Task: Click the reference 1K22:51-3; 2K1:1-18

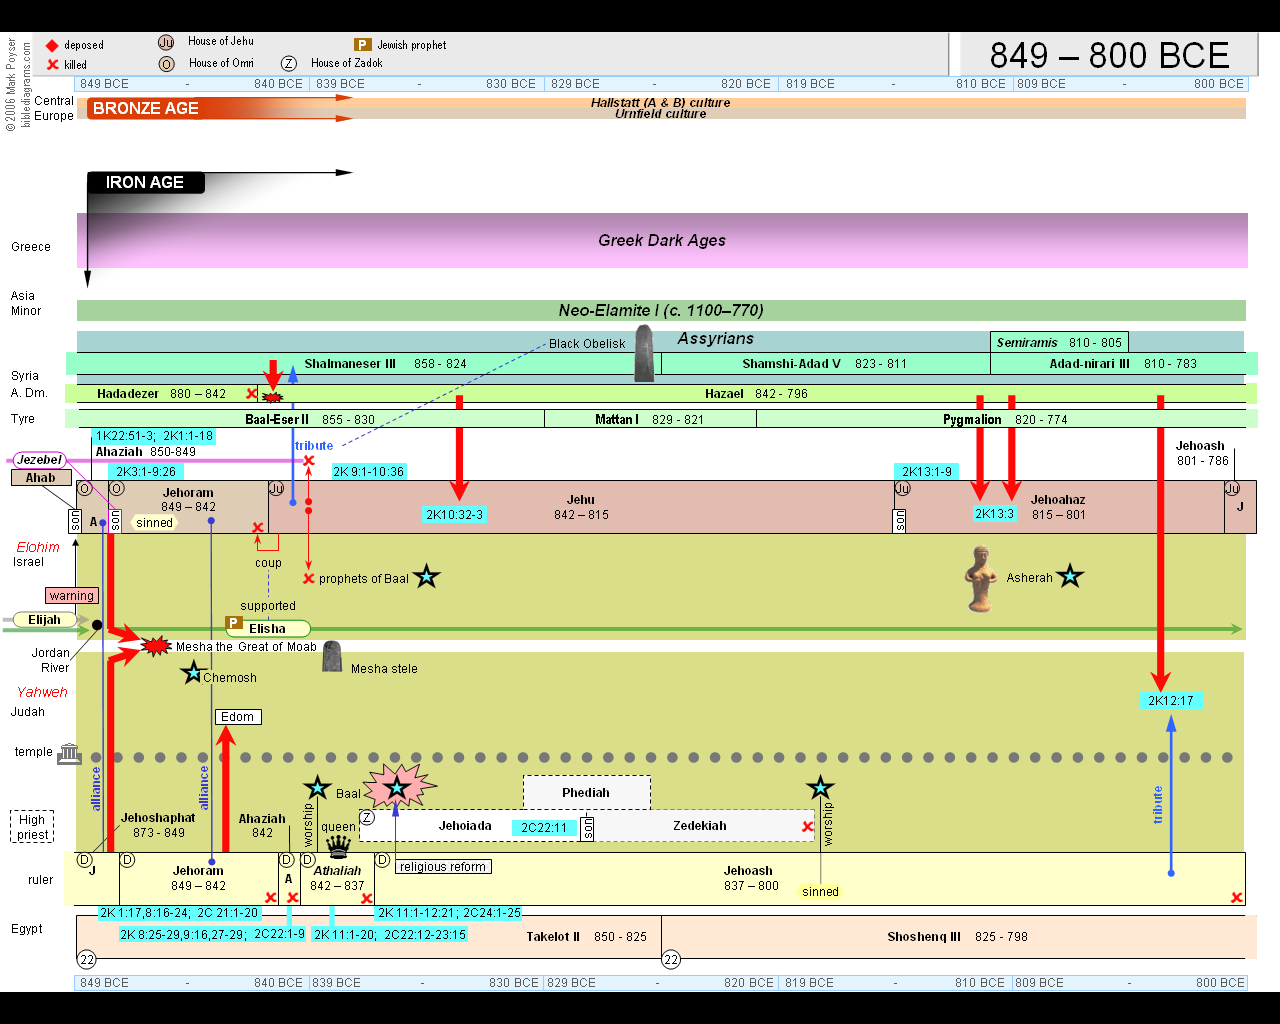Action: click(x=154, y=436)
